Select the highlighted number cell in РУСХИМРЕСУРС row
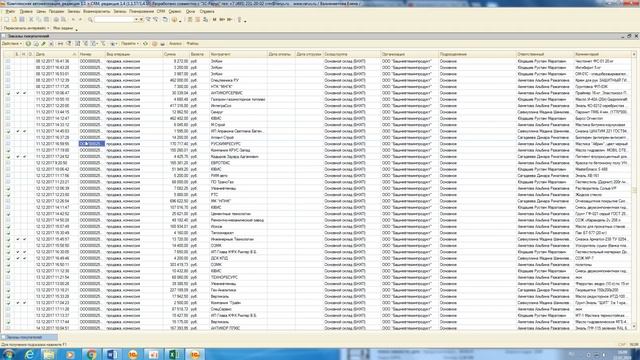The height and width of the screenshot is (360, 640). (x=92, y=144)
